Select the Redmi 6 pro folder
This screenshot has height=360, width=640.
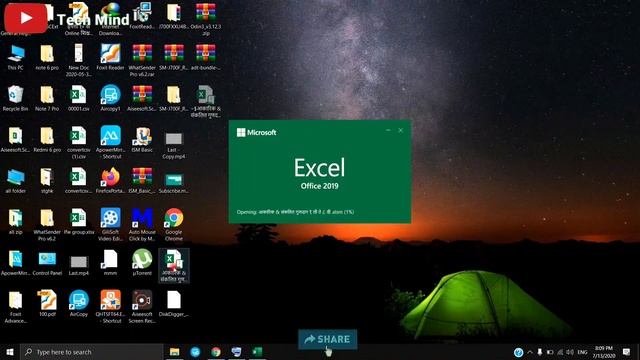(x=47, y=140)
